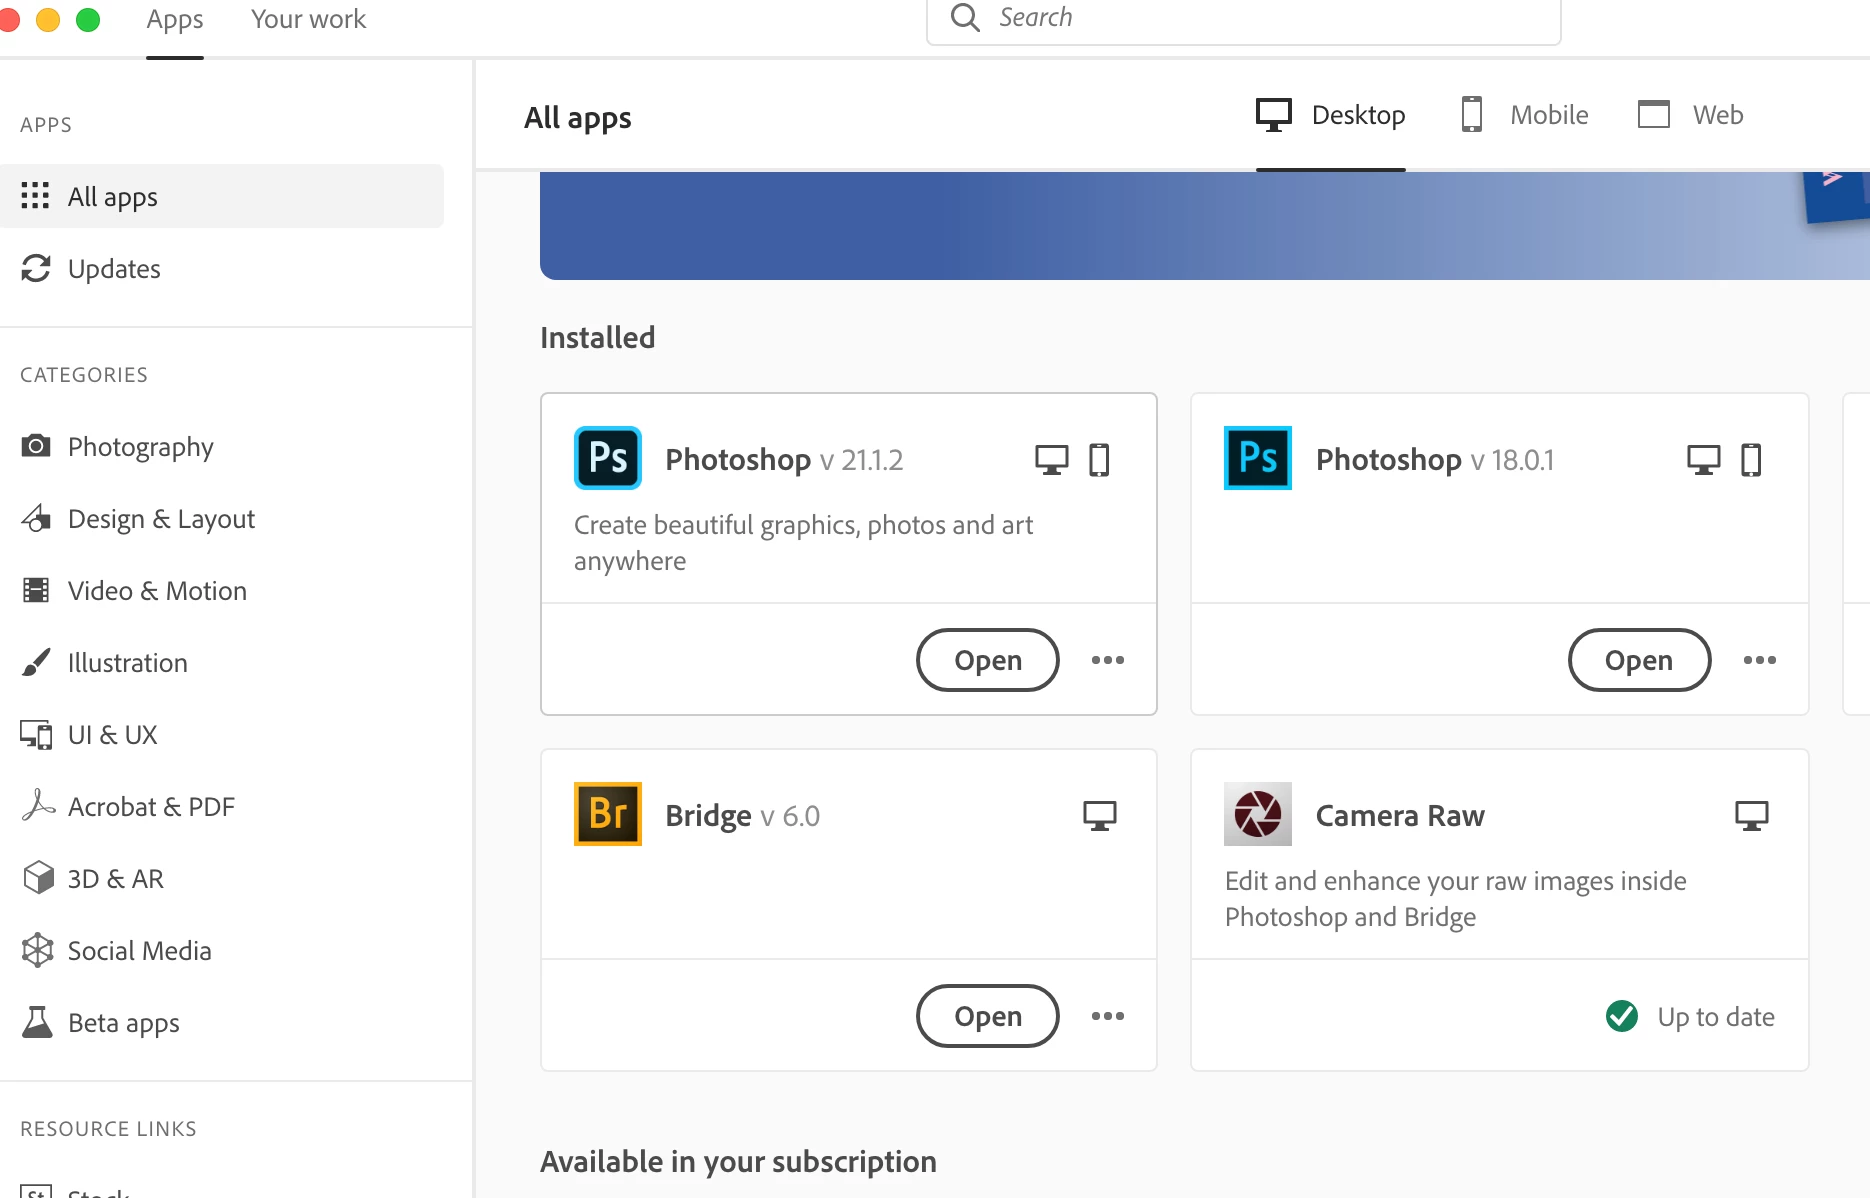
Task: Click the Up to date status text
Action: 1716,1016
